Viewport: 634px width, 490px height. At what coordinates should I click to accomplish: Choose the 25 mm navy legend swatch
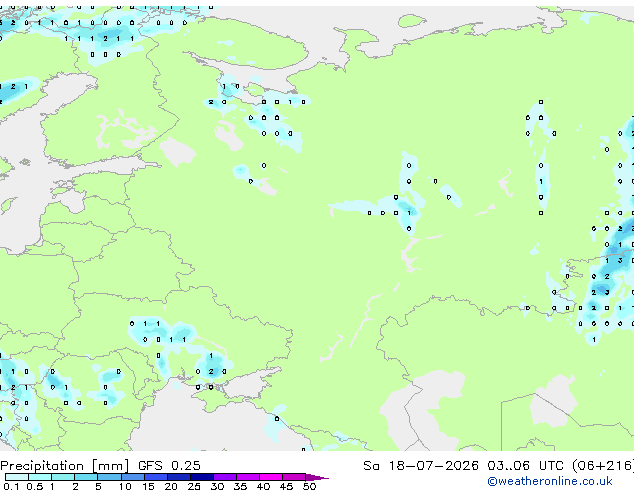click(x=202, y=477)
